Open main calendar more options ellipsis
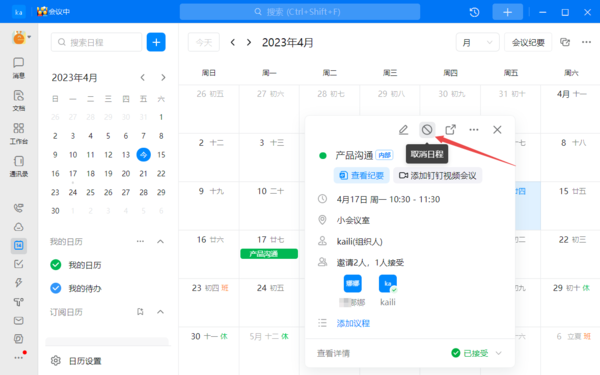Viewport: 600px width, 375px height. pyautogui.click(x=586, y=42)
